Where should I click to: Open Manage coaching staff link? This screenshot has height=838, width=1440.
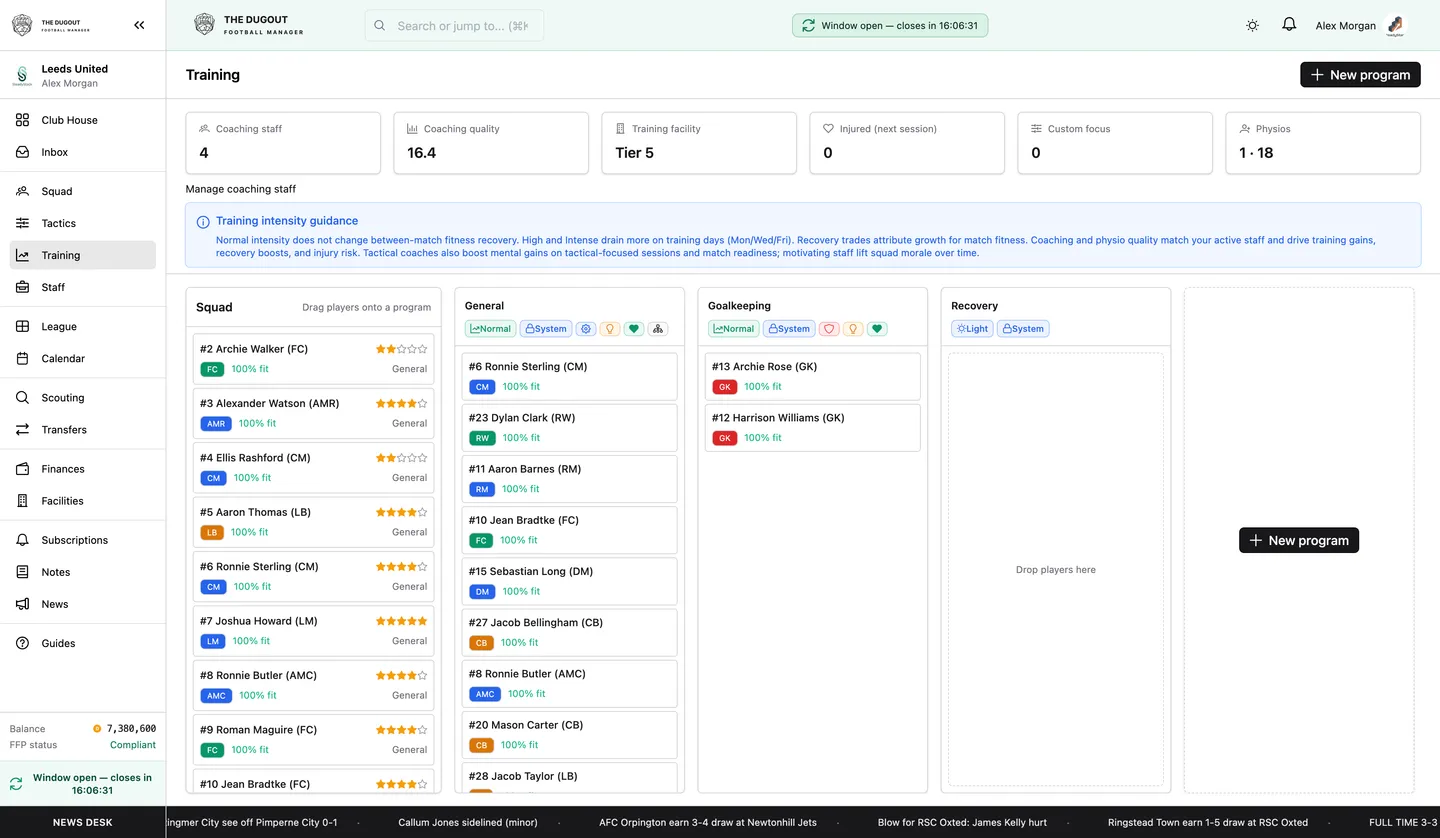pos(241,189)
